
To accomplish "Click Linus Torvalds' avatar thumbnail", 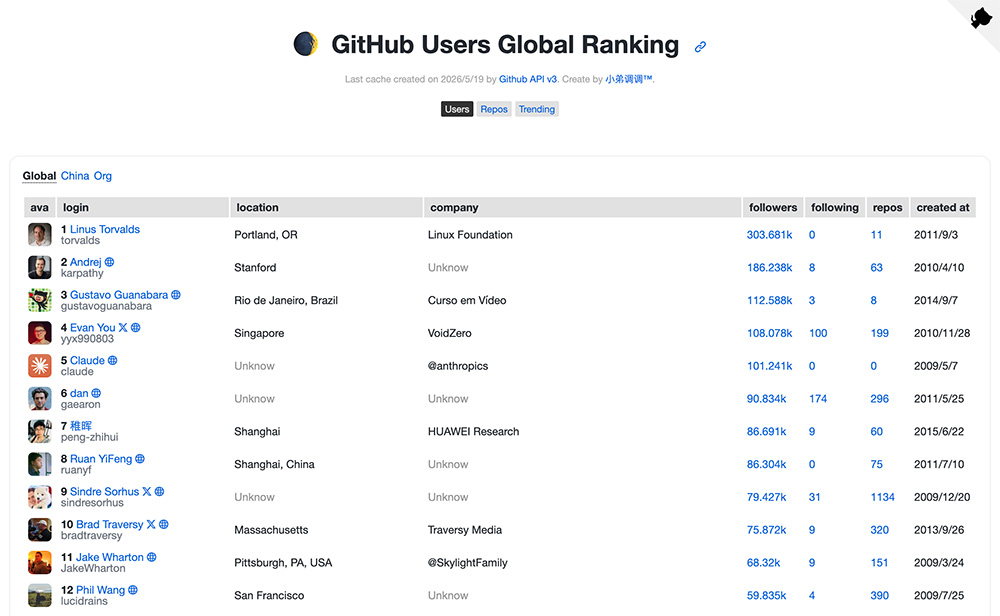I will [40, 235].
